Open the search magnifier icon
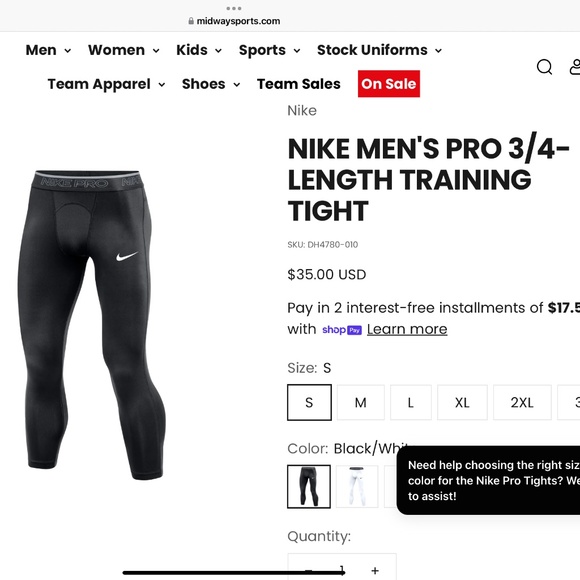This screenshot has height=580, width=580. pyautogui.click(x=544, y=67)
